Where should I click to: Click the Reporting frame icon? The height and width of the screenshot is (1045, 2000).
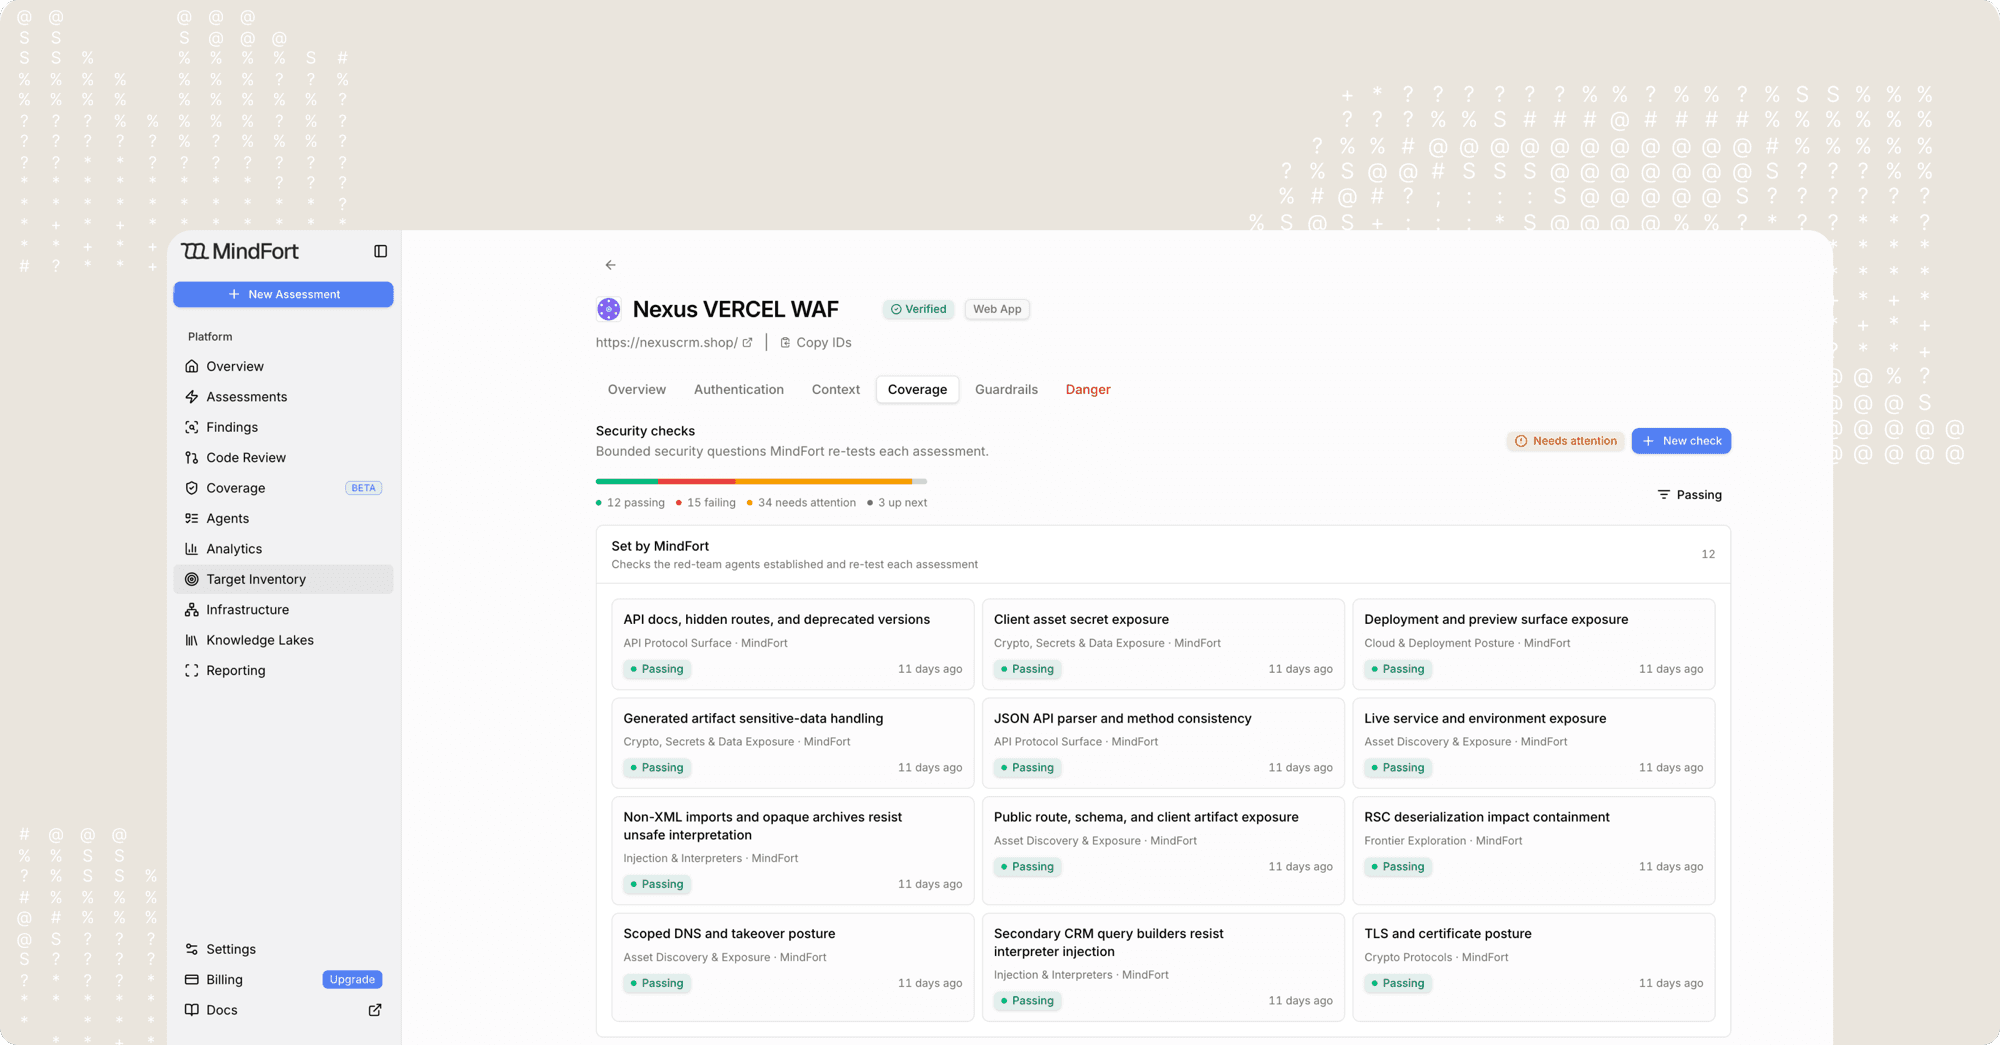[x=192, y=670]
